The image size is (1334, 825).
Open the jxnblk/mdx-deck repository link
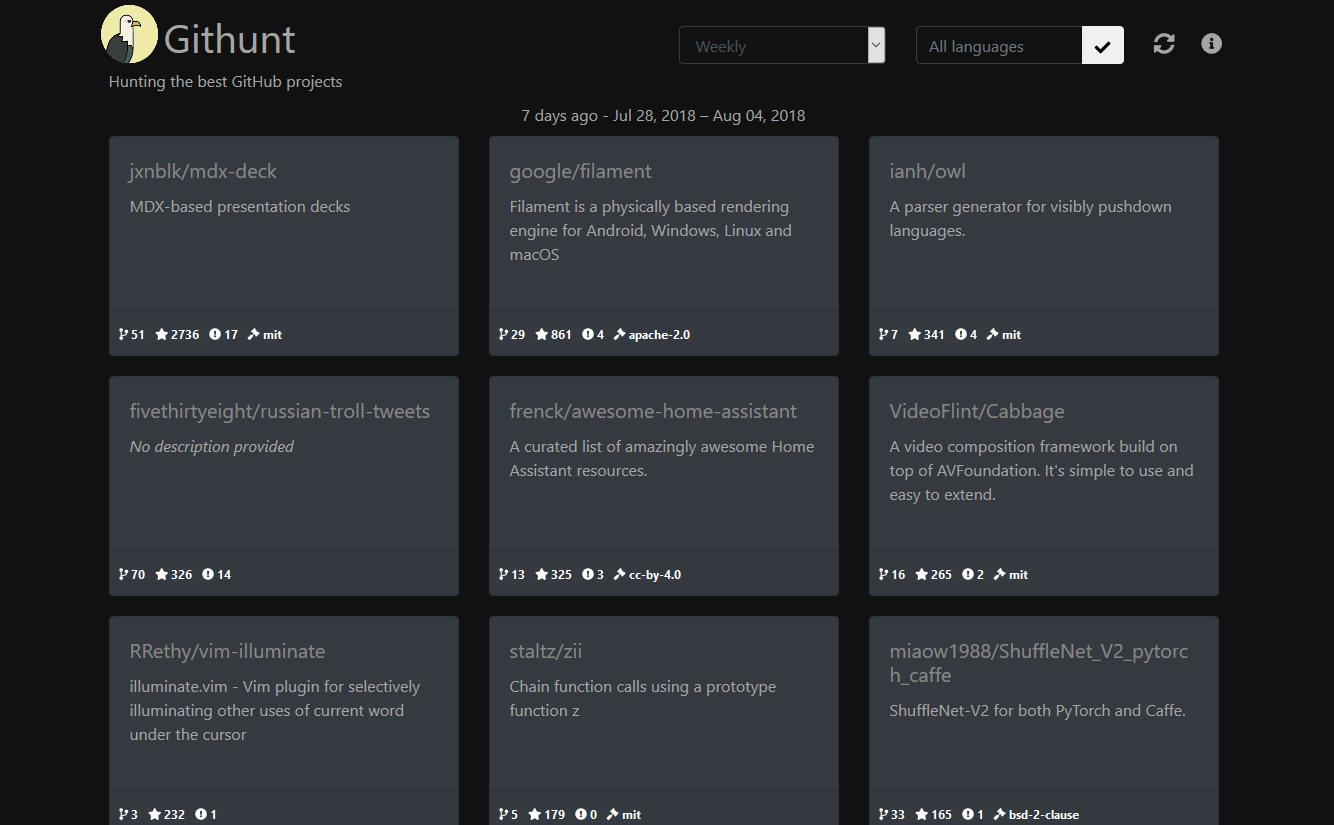click(x=203, y=172)
